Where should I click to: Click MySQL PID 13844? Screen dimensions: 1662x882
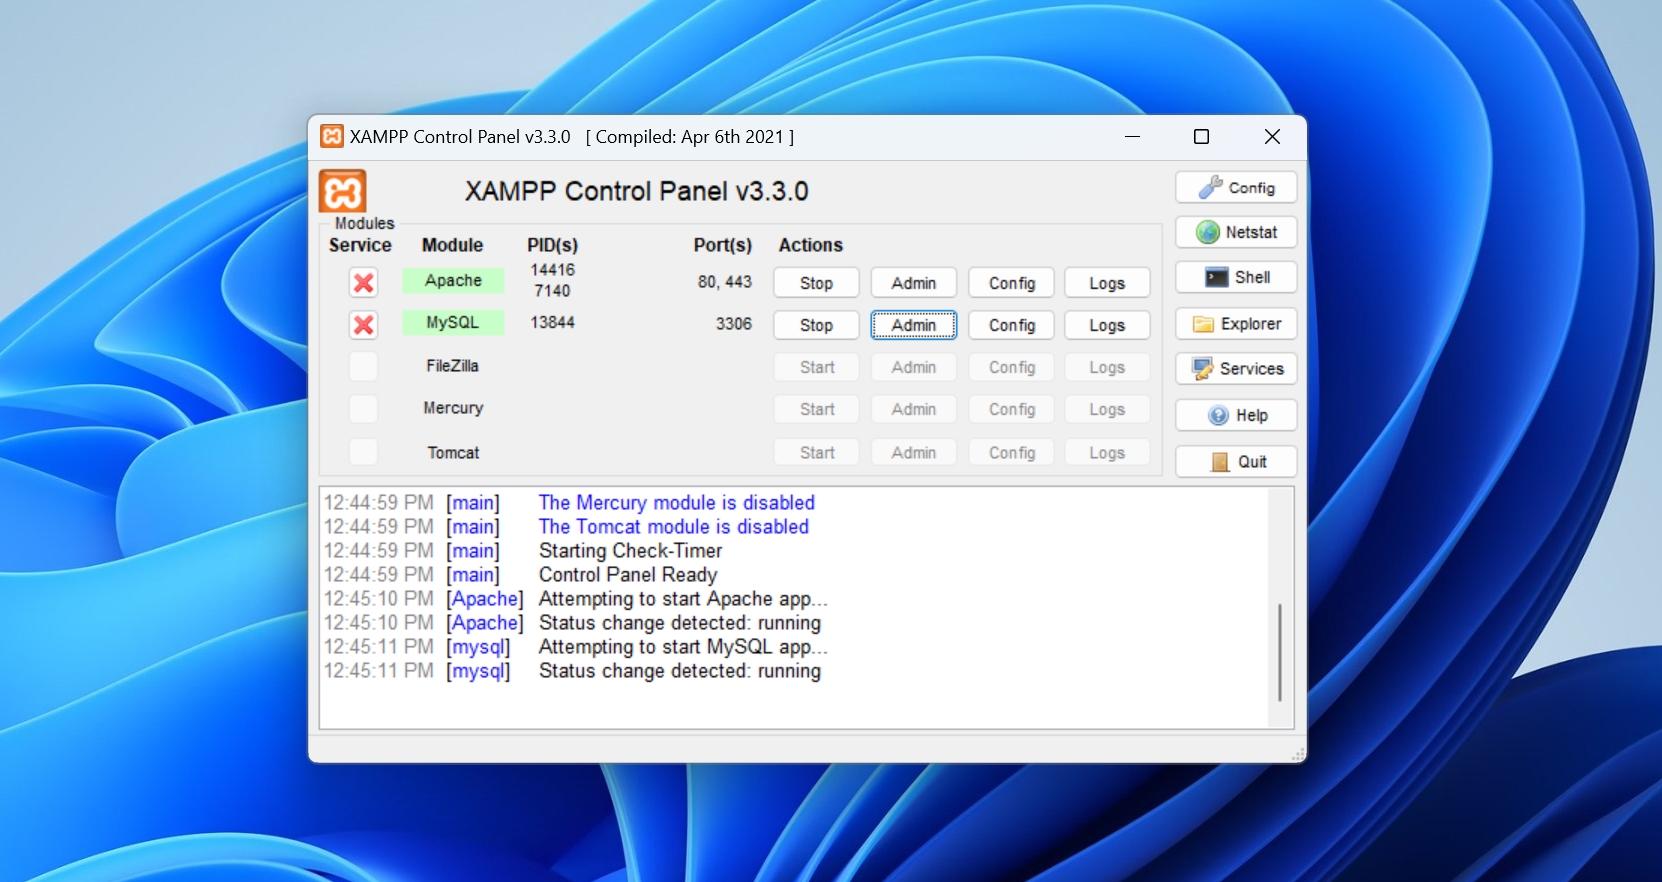click(x=552, y=322)
